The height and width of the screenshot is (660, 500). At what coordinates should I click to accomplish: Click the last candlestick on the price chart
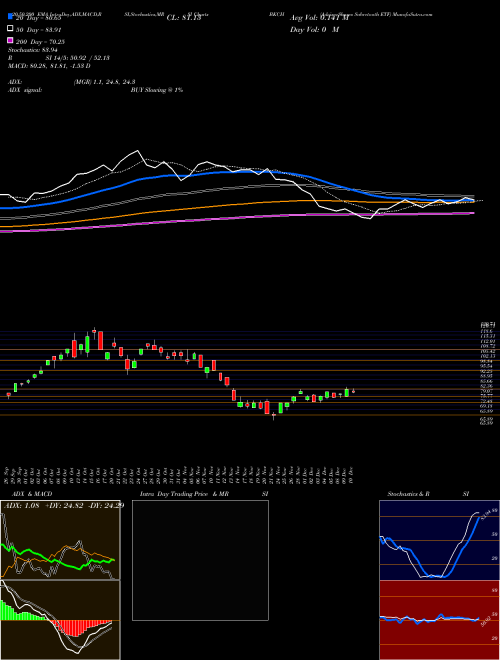coord(354,391)
